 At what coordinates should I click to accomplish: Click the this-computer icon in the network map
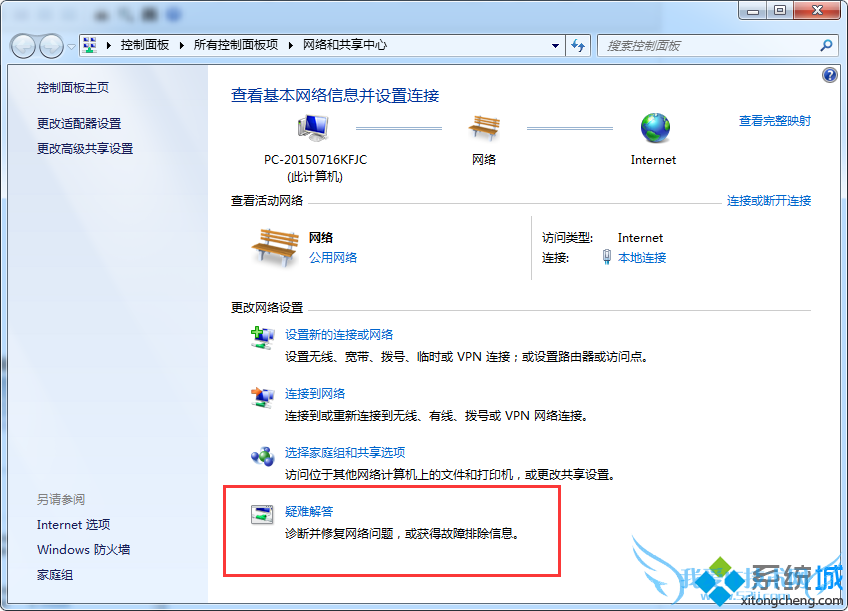click(313, 128)
